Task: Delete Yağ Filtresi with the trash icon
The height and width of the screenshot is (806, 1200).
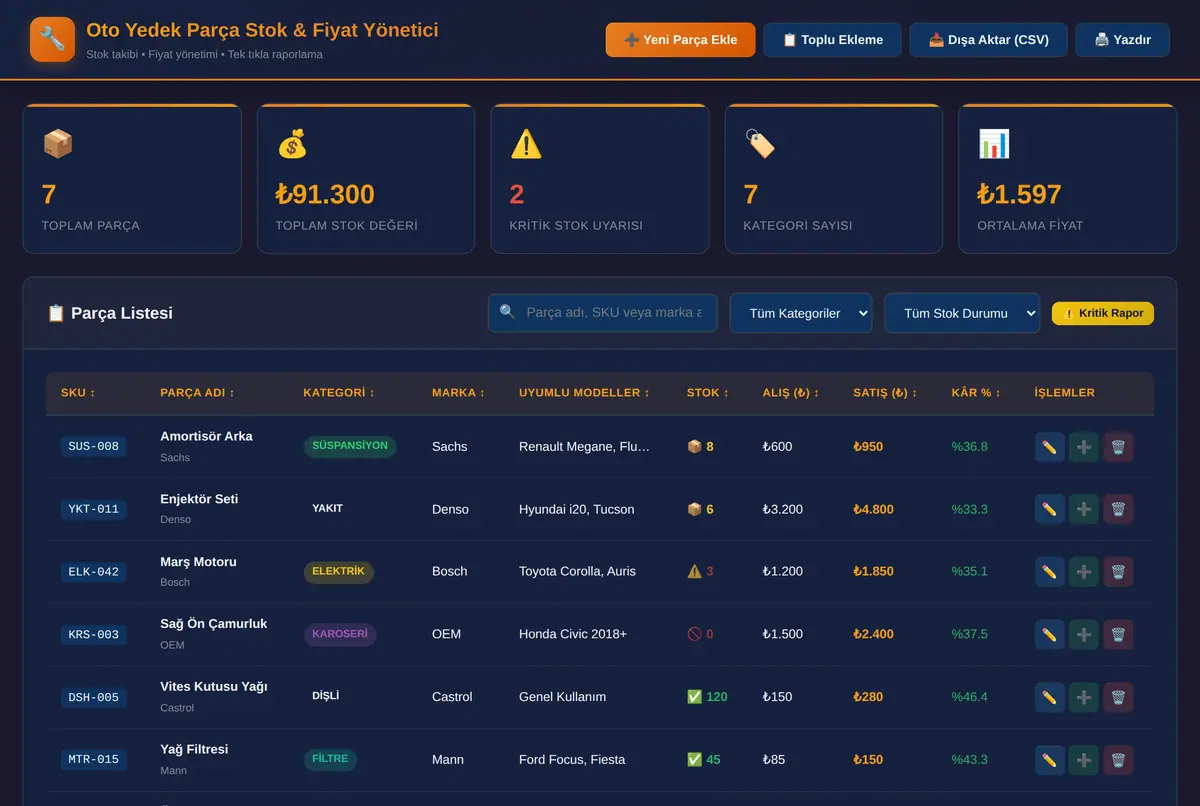Action: pos(1118,760)
